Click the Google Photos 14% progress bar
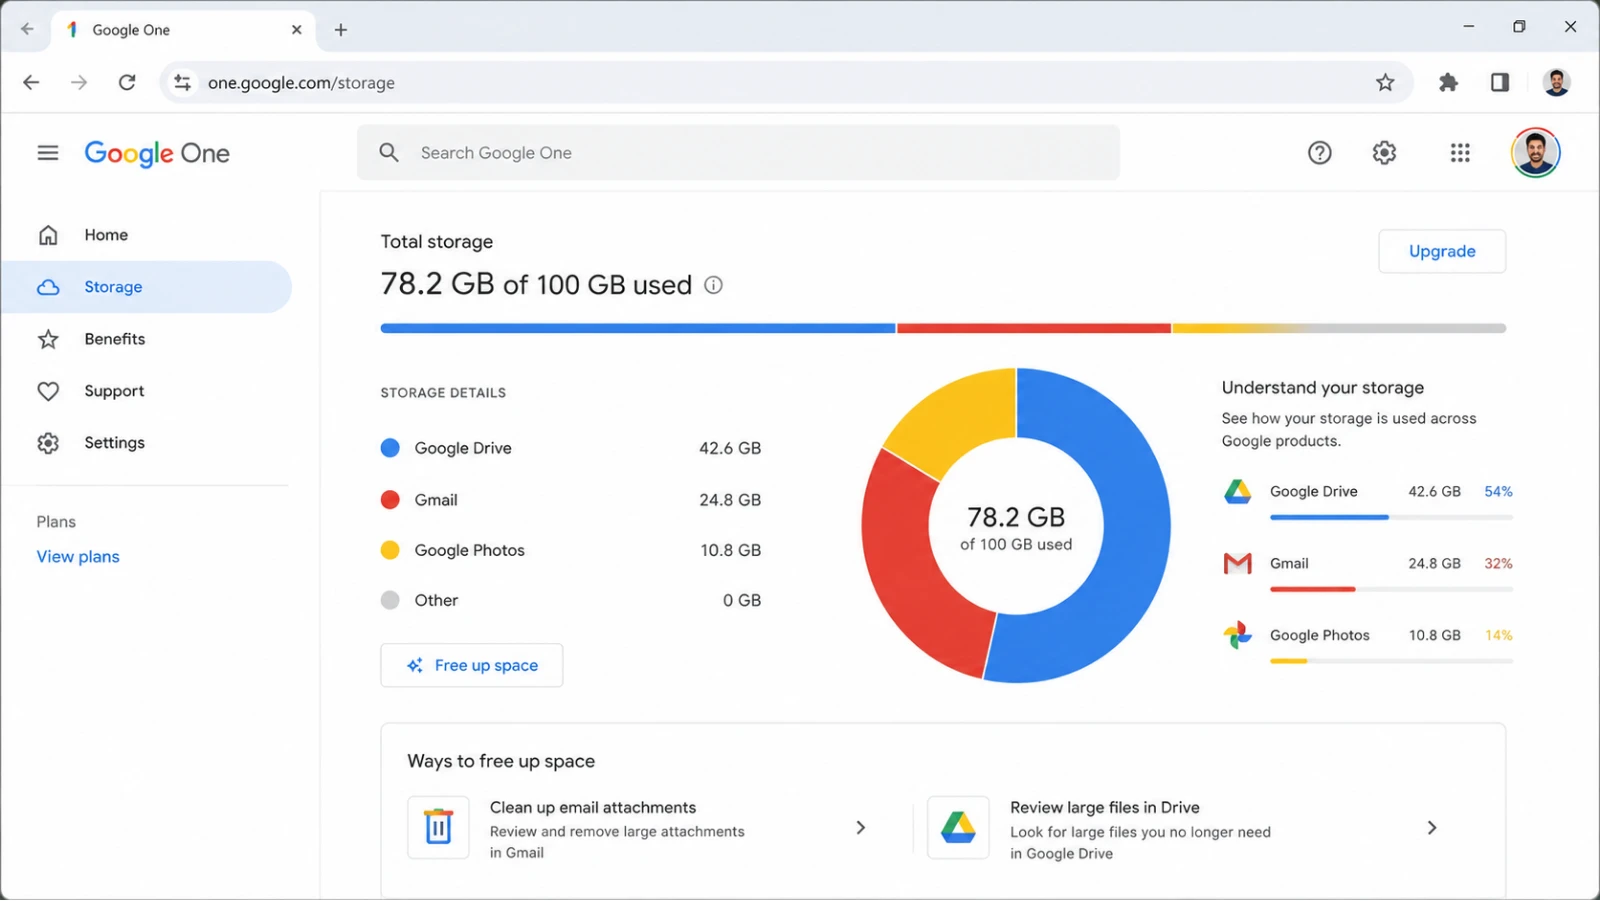This screenshot has height=901, width=1600. pos(1391,661)
